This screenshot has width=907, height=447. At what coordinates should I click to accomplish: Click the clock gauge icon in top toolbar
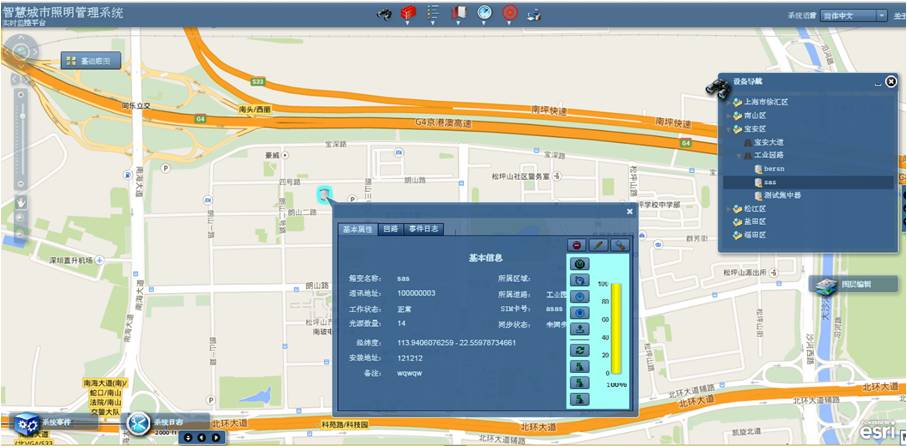484,13
